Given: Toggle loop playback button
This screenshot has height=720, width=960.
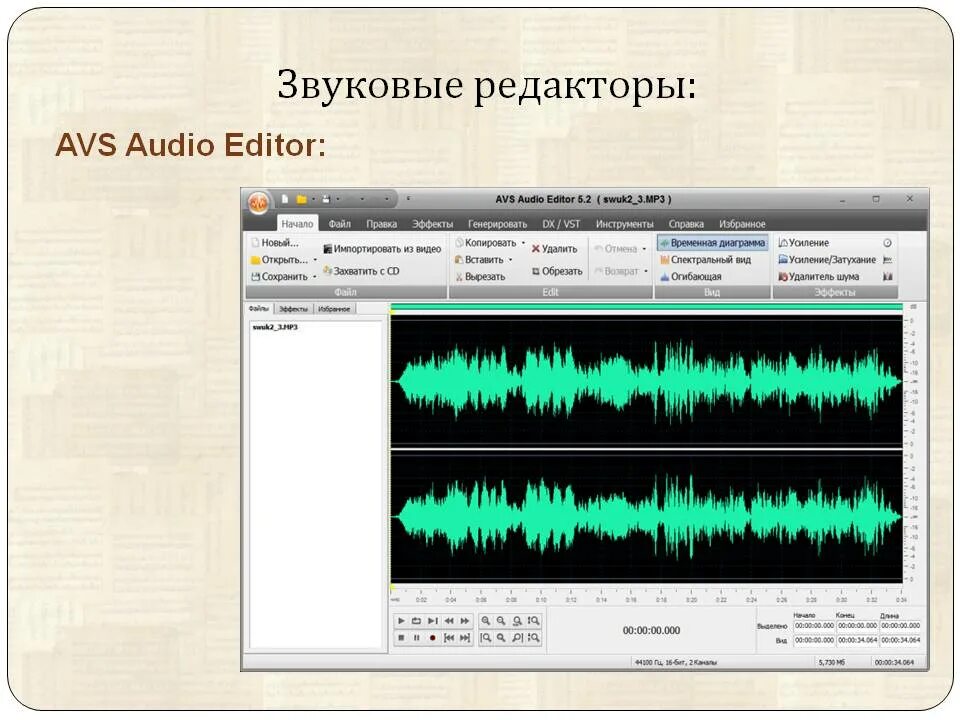Looking at the screenshot, I should pyautogui.click(x=417, y=621).
